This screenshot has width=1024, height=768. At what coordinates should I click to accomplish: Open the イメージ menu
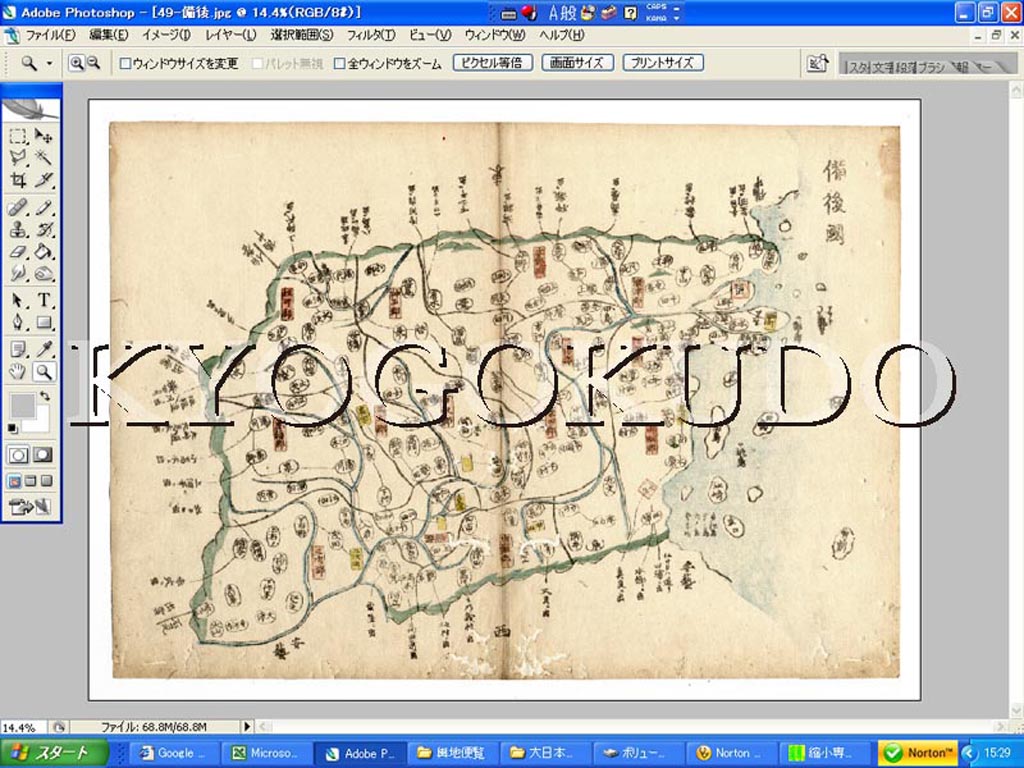click(x=166, y=35)
